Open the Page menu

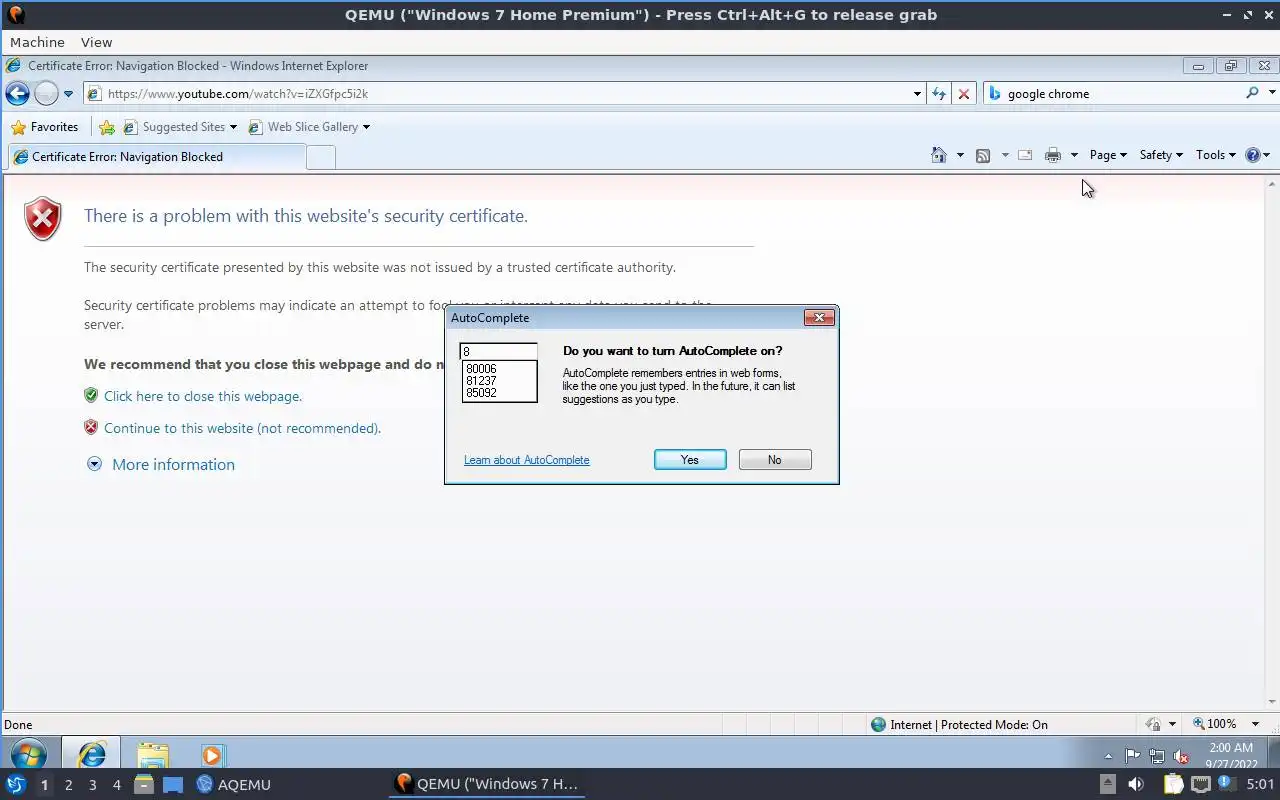point(1108,155)
